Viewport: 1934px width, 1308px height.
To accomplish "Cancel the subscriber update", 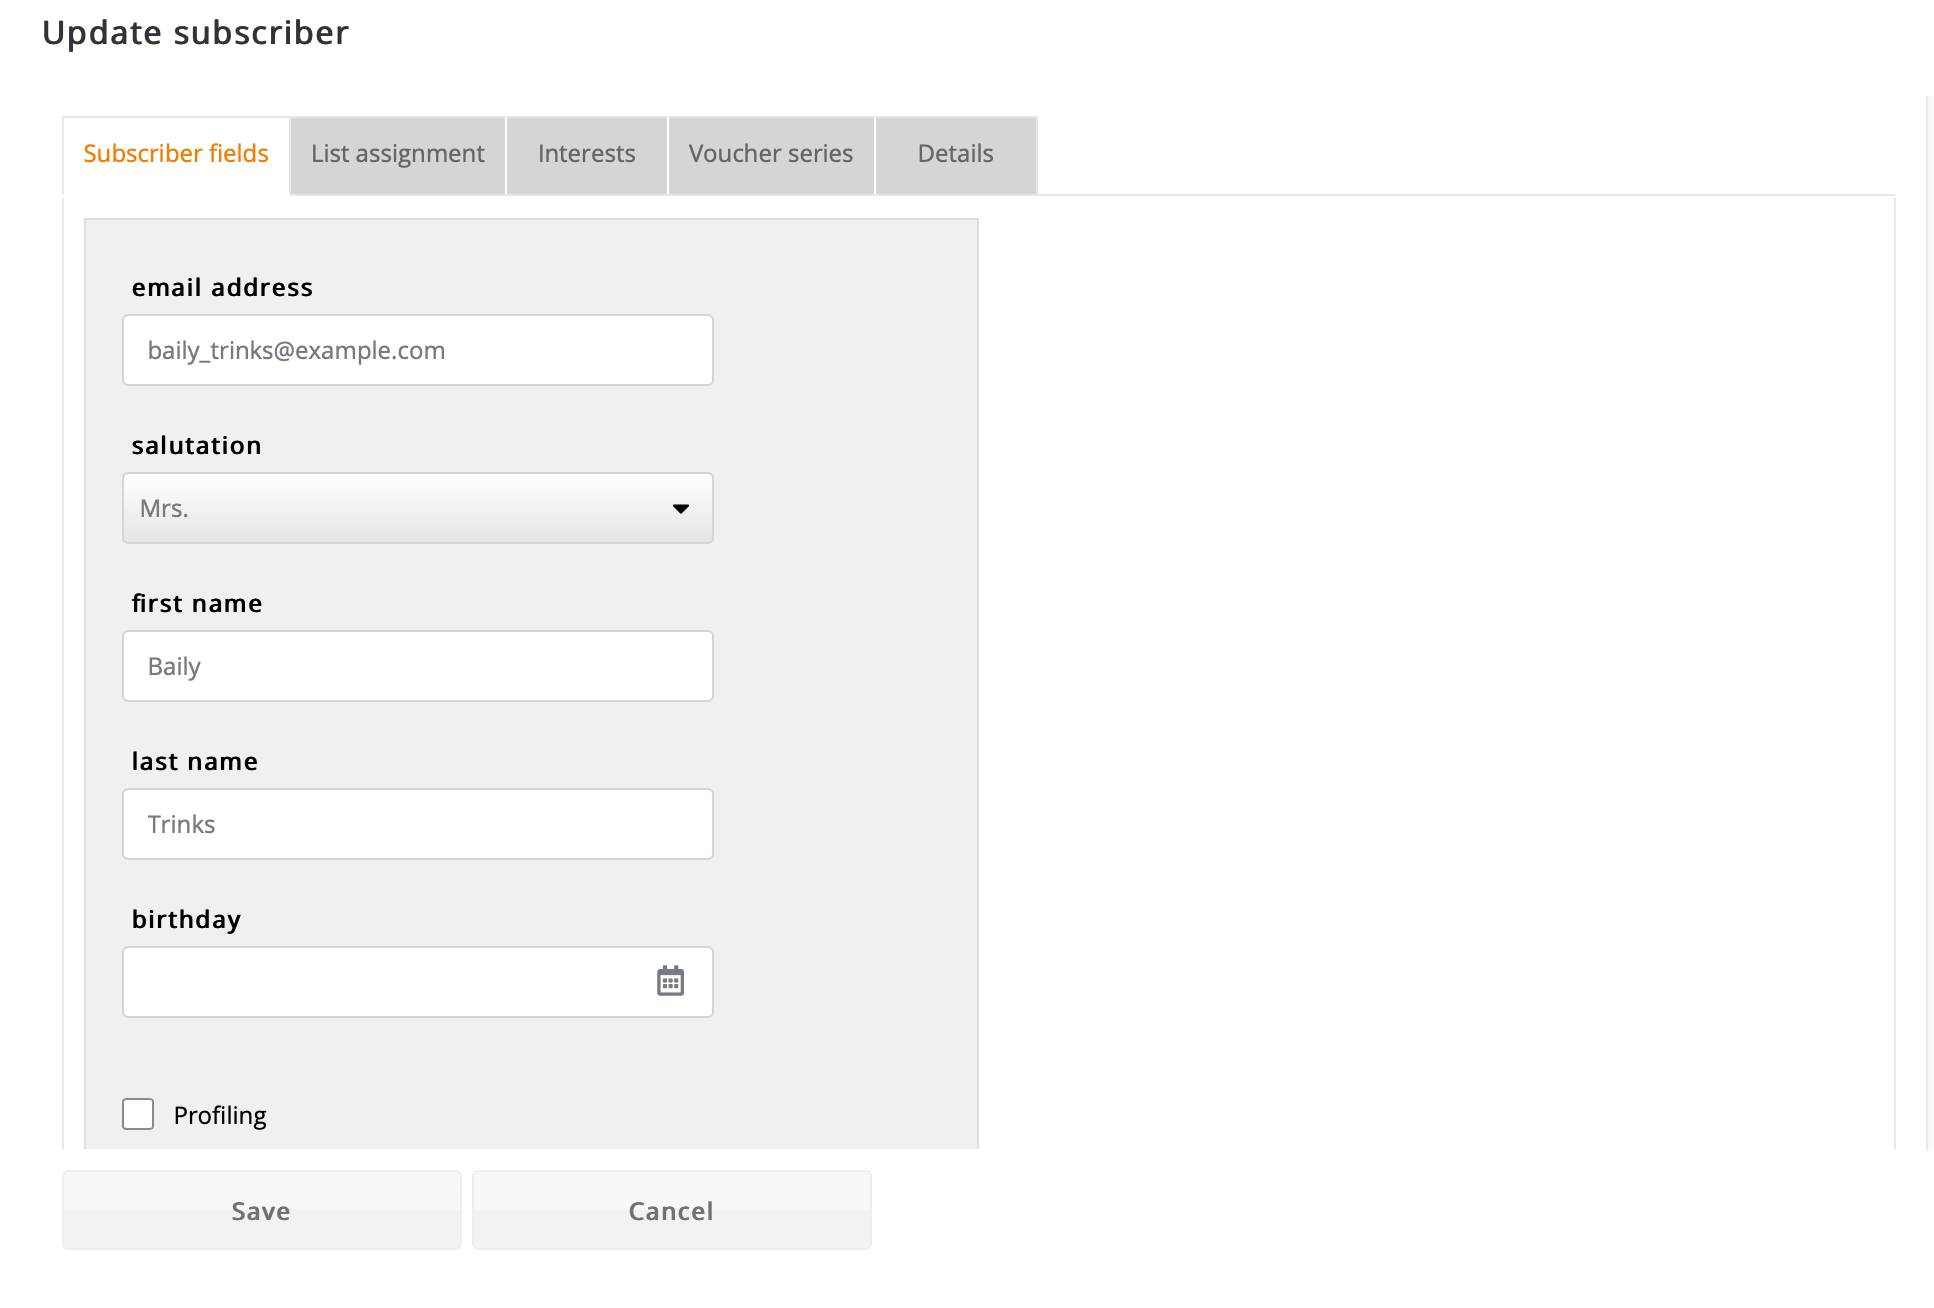I will [672, 1210].
